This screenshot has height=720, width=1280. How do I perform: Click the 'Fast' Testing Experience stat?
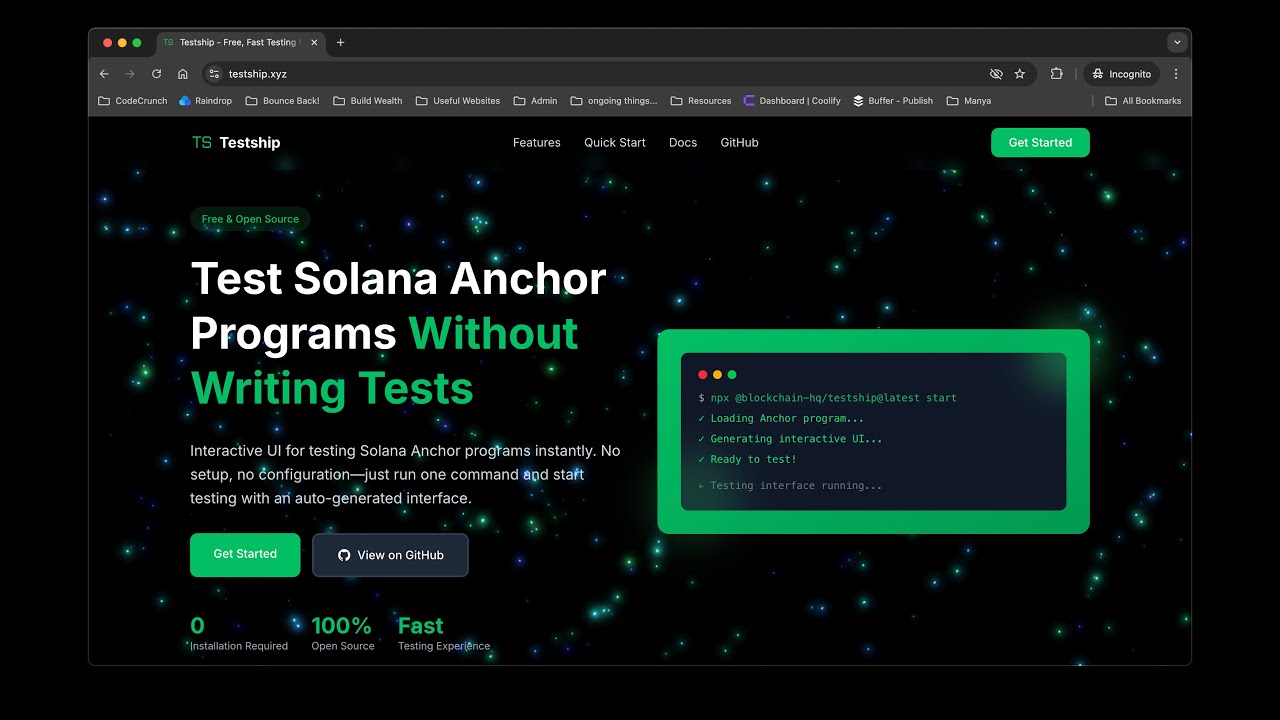pos(444,634)
